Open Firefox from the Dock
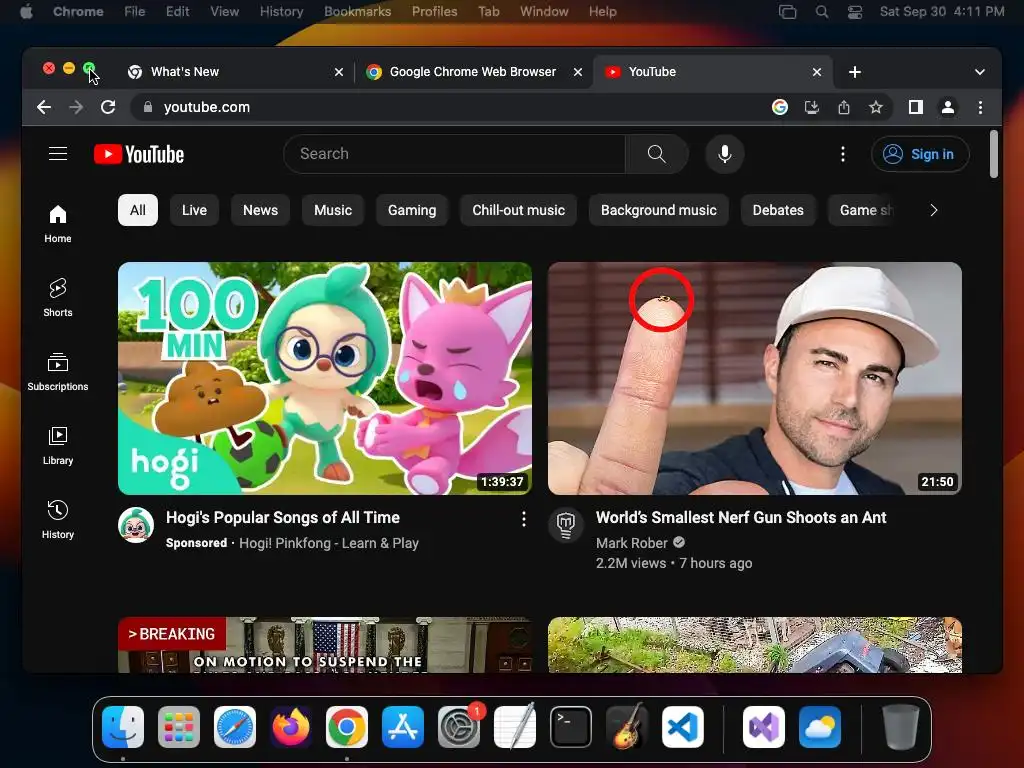The width and height of the screenshot is (1024, 768). (291, 726)
